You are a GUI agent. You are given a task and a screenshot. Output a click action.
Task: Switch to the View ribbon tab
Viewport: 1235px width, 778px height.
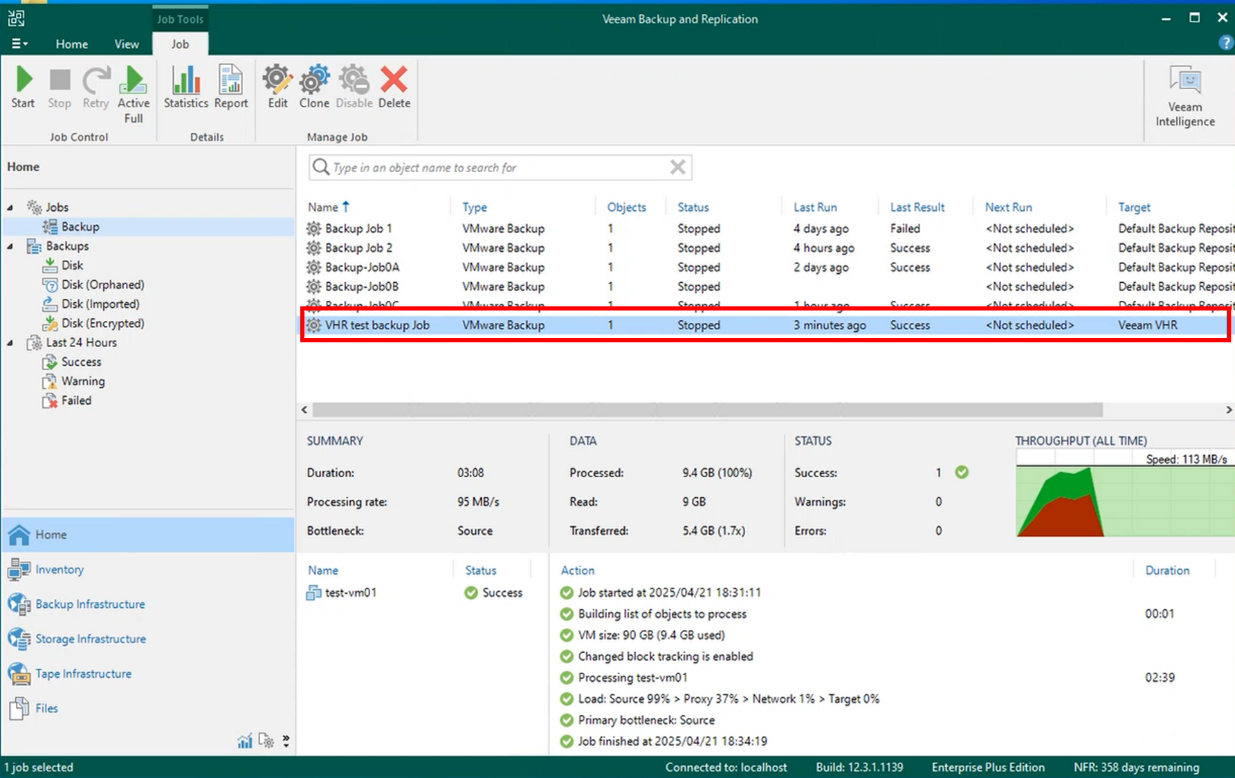tap(127, 44)
